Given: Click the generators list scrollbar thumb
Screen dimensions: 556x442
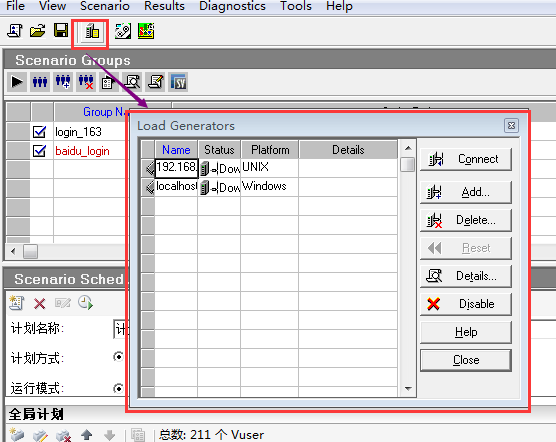Looking at the screenshot, I should click(x=408, y=164).
